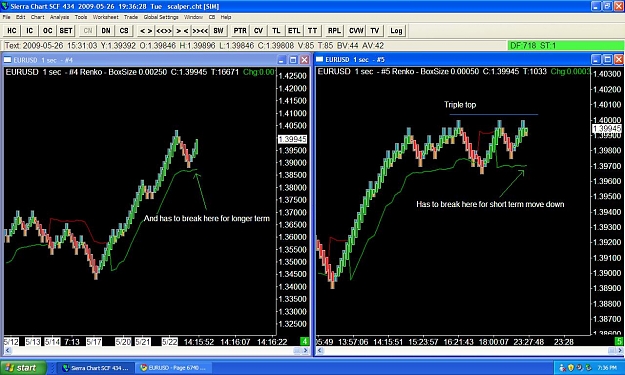The height and width of the screenshot is (375, 625).
Task: Click the CV chart values button
Action: (258, 31)
